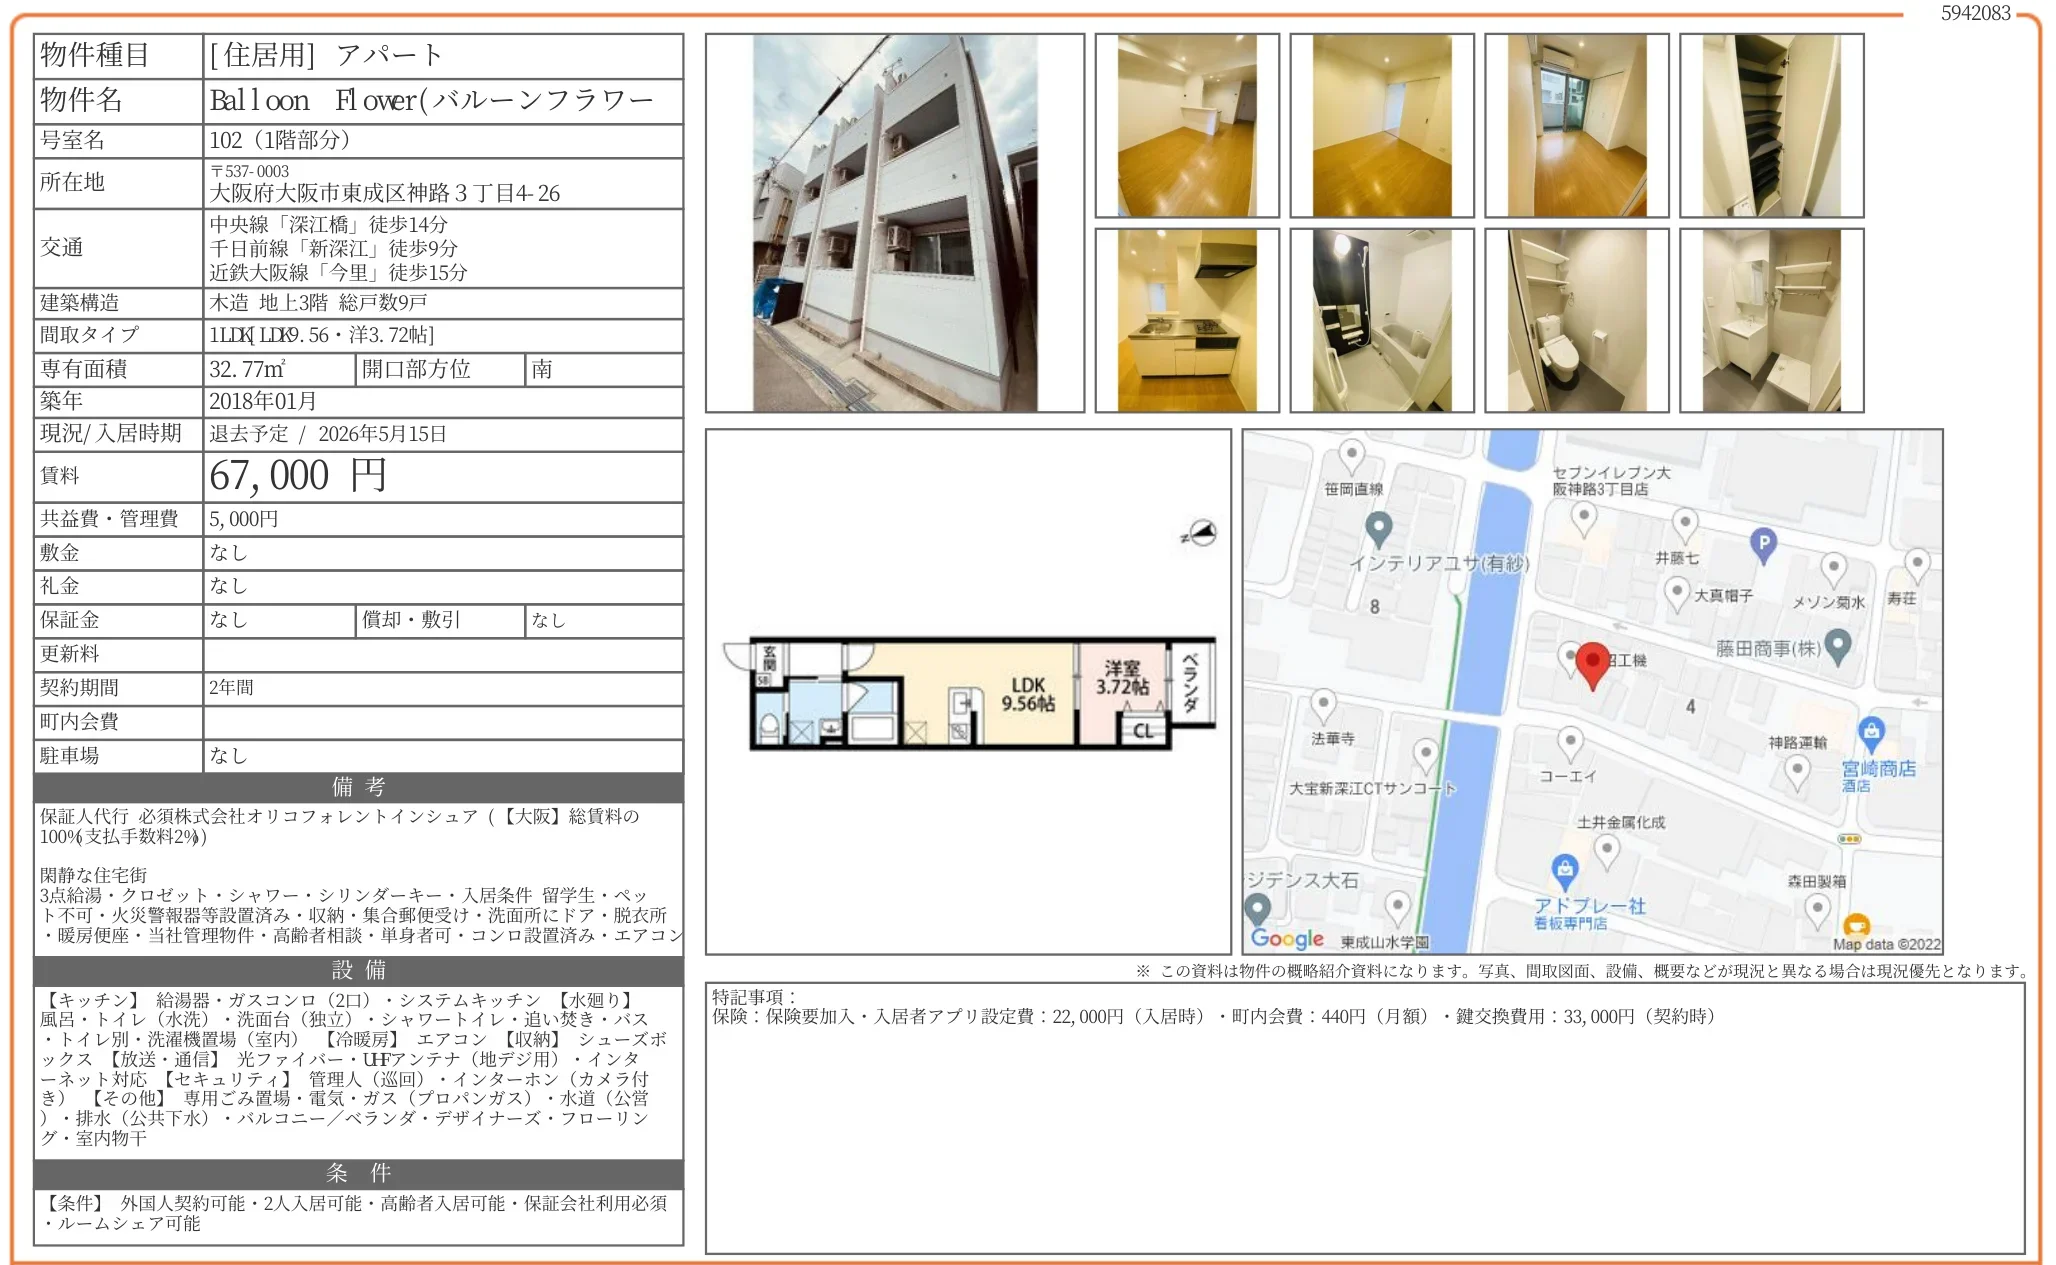Click the blue parking P marker

[1764, 544]
